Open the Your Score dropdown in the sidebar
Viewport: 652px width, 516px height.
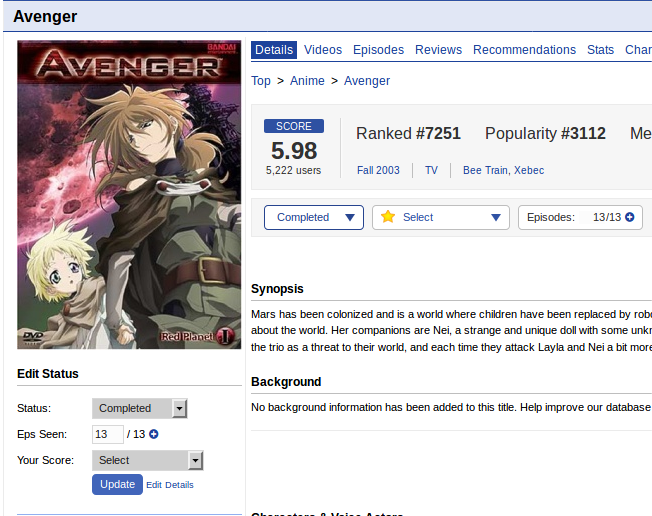coord(148,460)
